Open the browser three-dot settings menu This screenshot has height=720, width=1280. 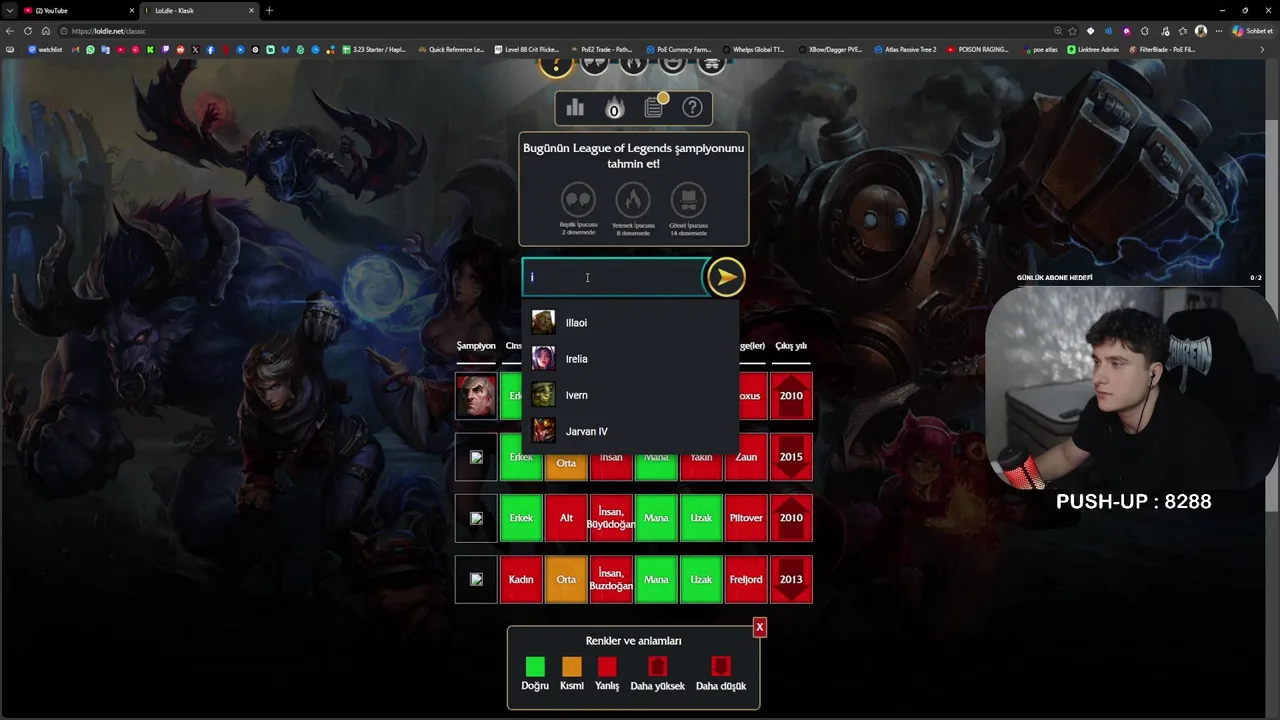1218,31
